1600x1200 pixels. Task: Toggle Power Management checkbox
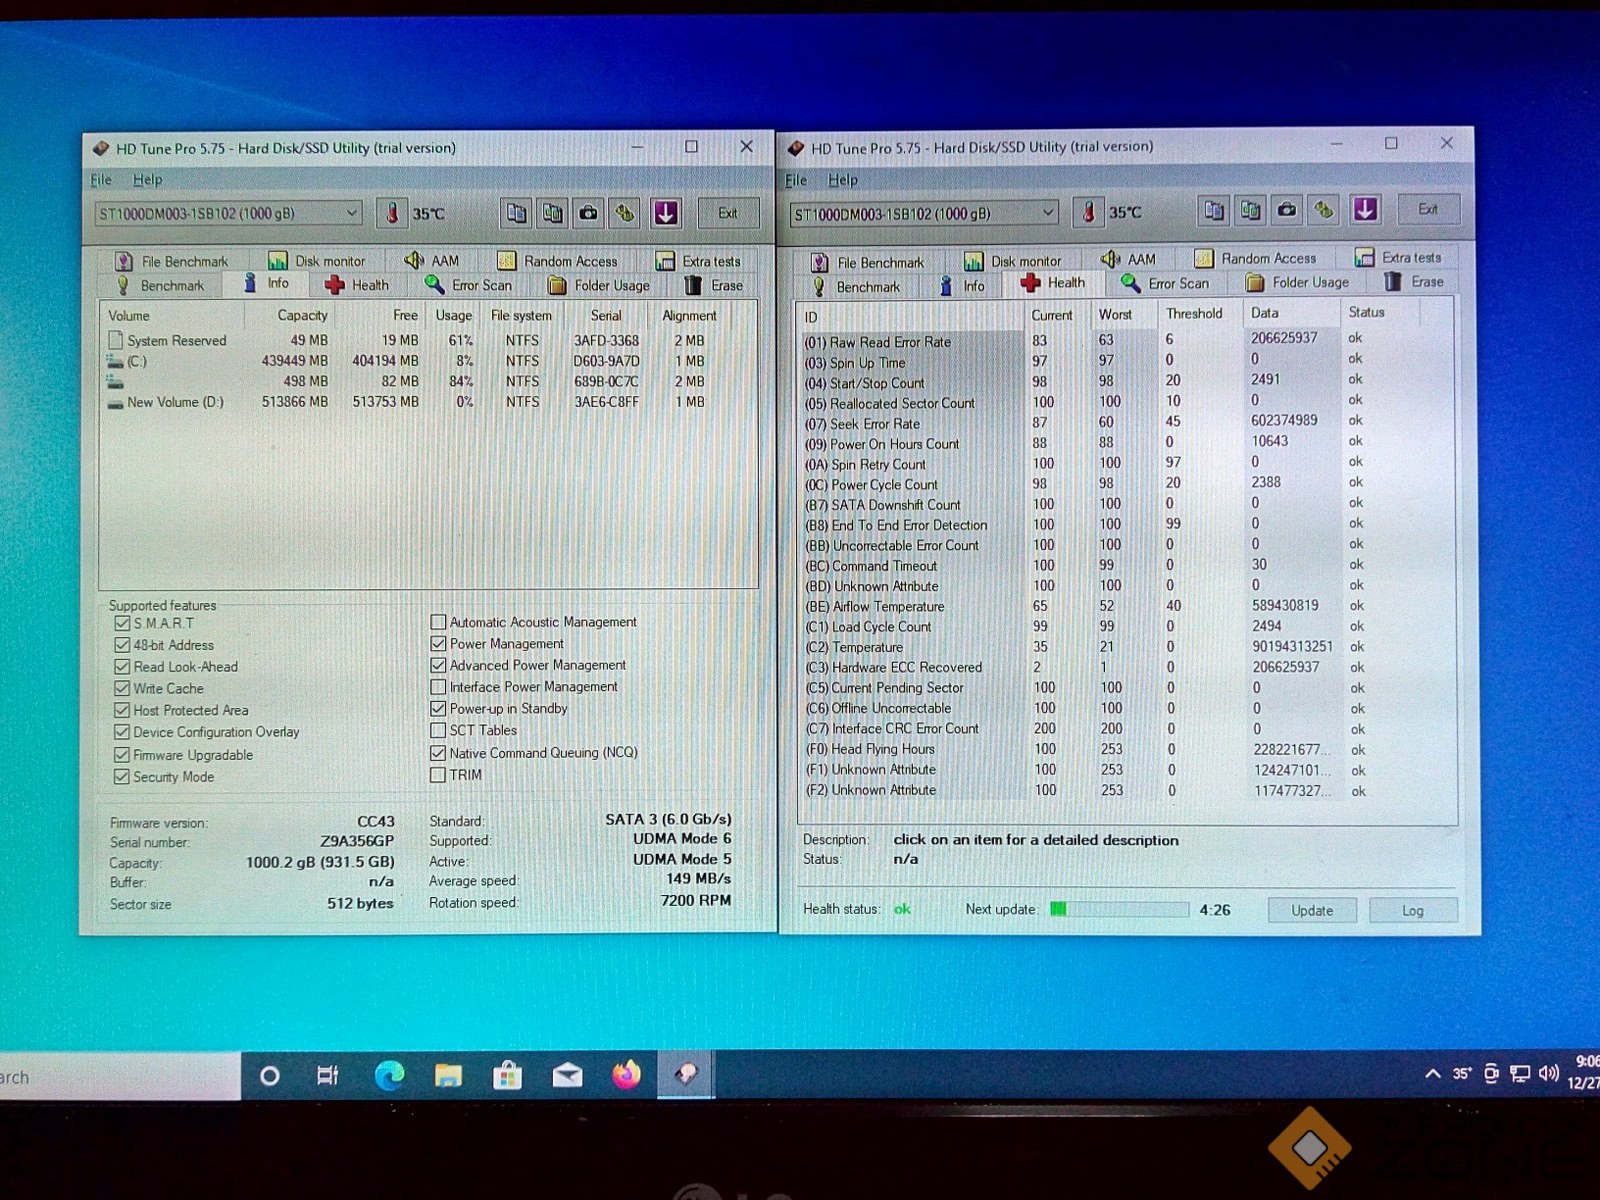pyautogui.click(x=438, y=644)
